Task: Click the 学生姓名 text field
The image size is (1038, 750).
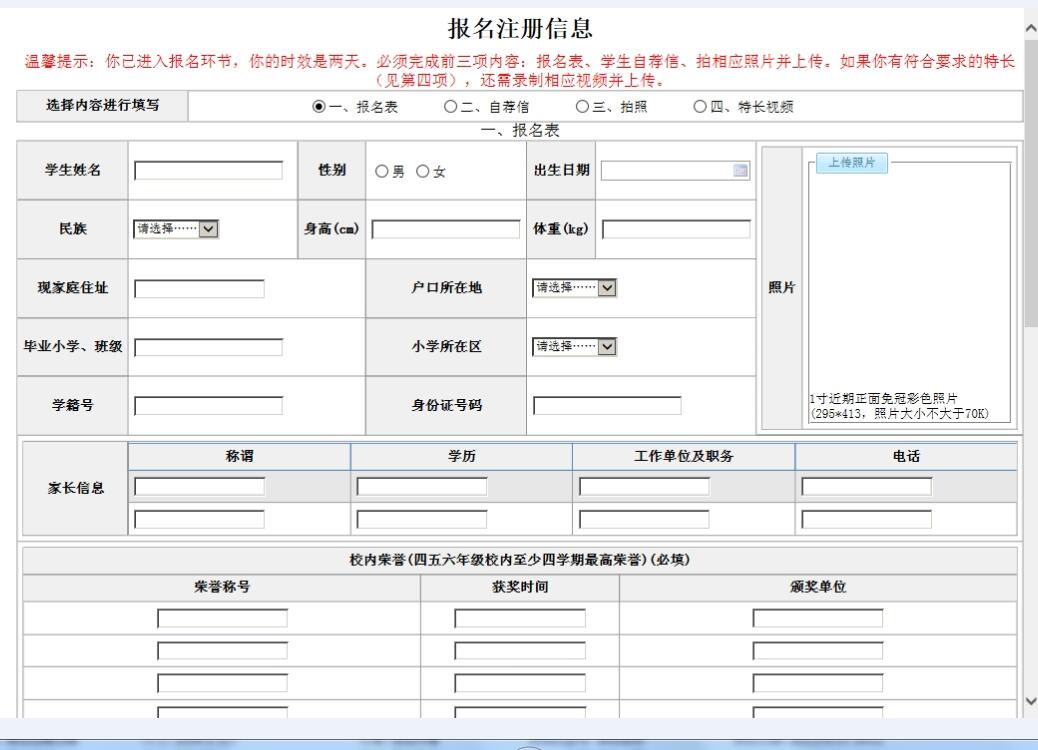Action: coord(208,171)
